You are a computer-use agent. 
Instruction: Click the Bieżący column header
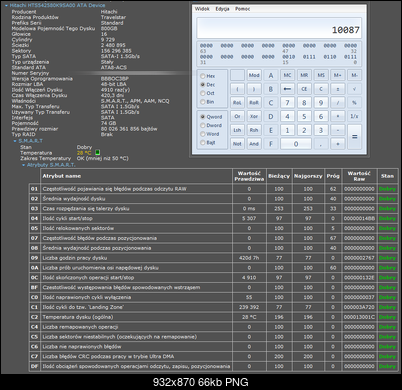point(279,176)
